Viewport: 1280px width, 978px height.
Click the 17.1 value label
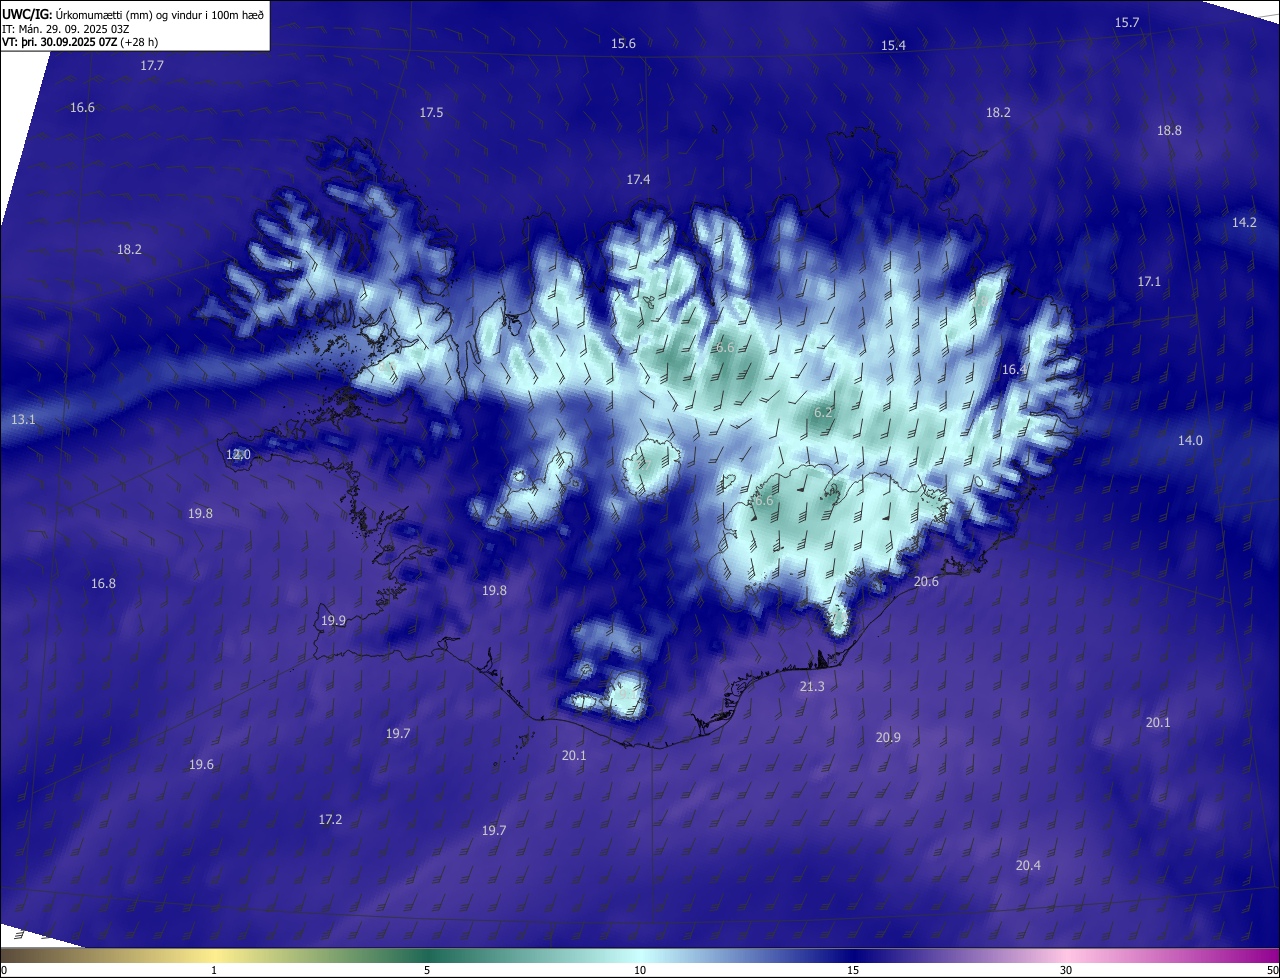click(x=1149, y=282)
